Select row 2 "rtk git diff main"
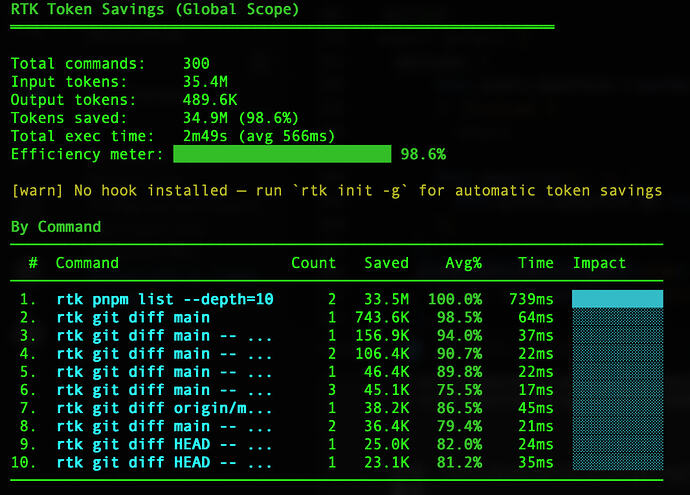690x495 pixels. coord(133,317)
